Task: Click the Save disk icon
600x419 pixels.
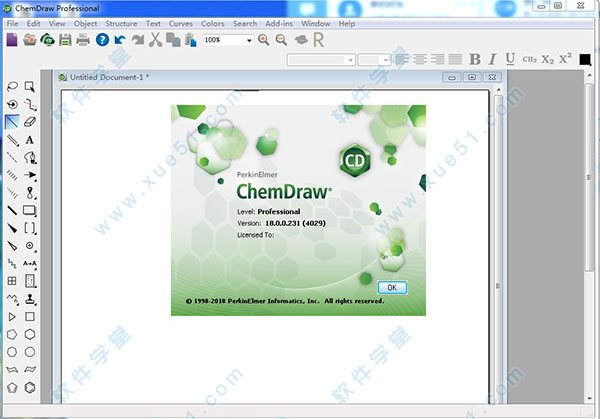Action: point(65,40)
